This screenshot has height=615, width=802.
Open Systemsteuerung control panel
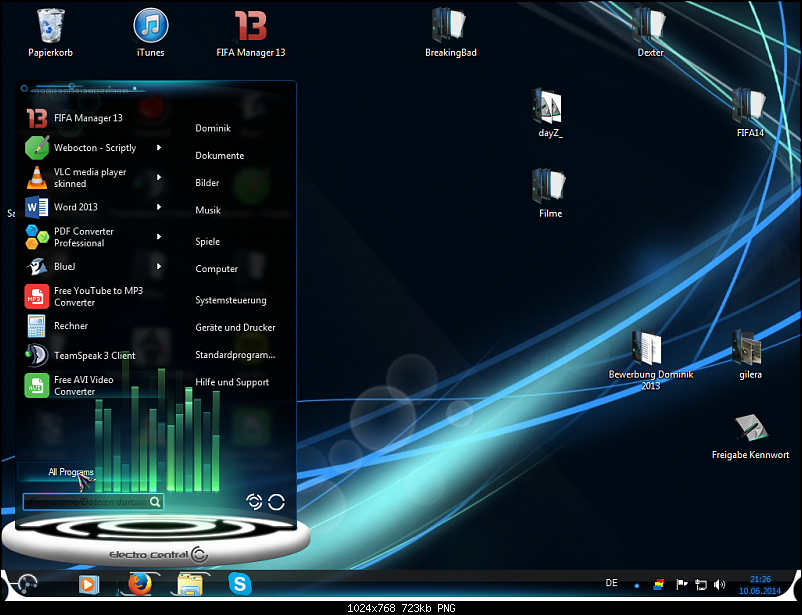(231, 300)
